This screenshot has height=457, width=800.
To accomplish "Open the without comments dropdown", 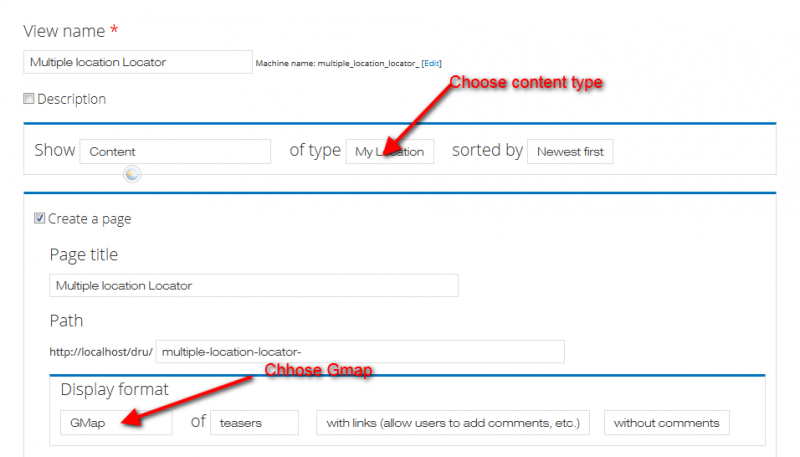I will click(x=666, y=423).
